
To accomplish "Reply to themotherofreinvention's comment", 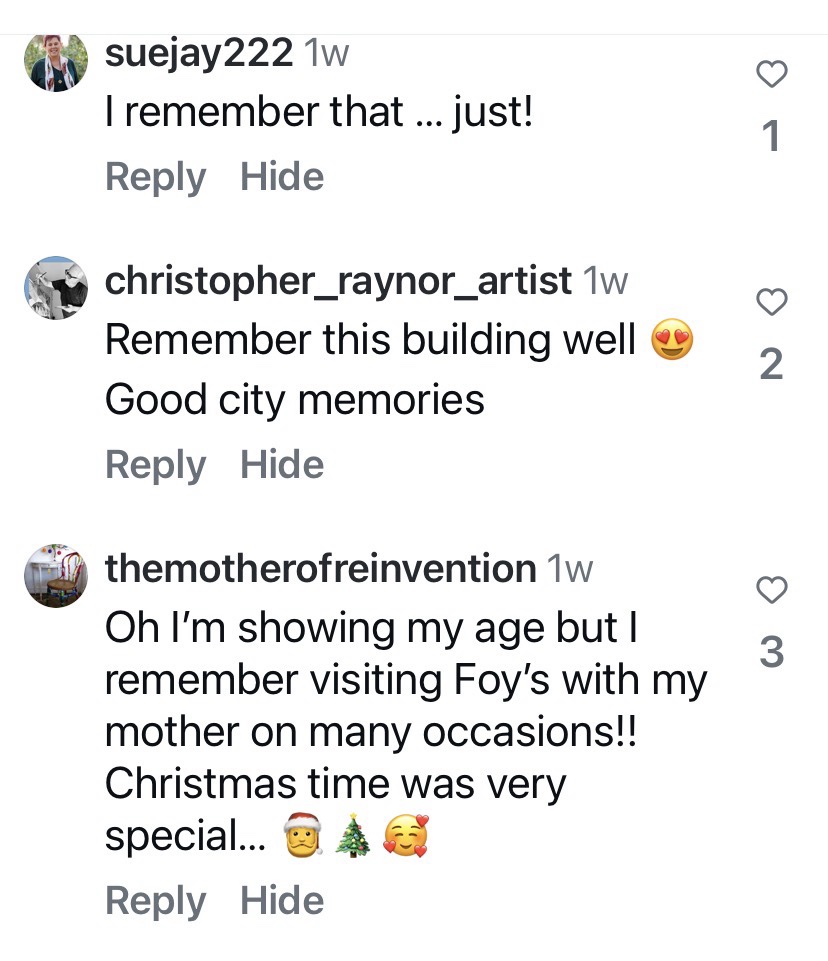I will click(155, 901).
